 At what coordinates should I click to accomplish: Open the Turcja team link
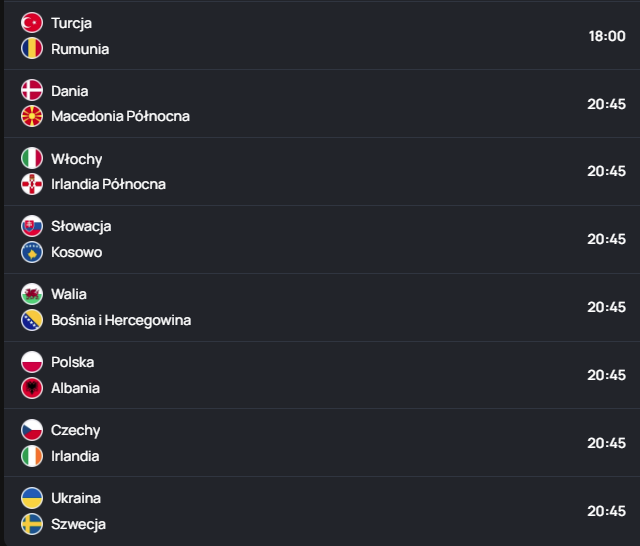pos(71,23)
